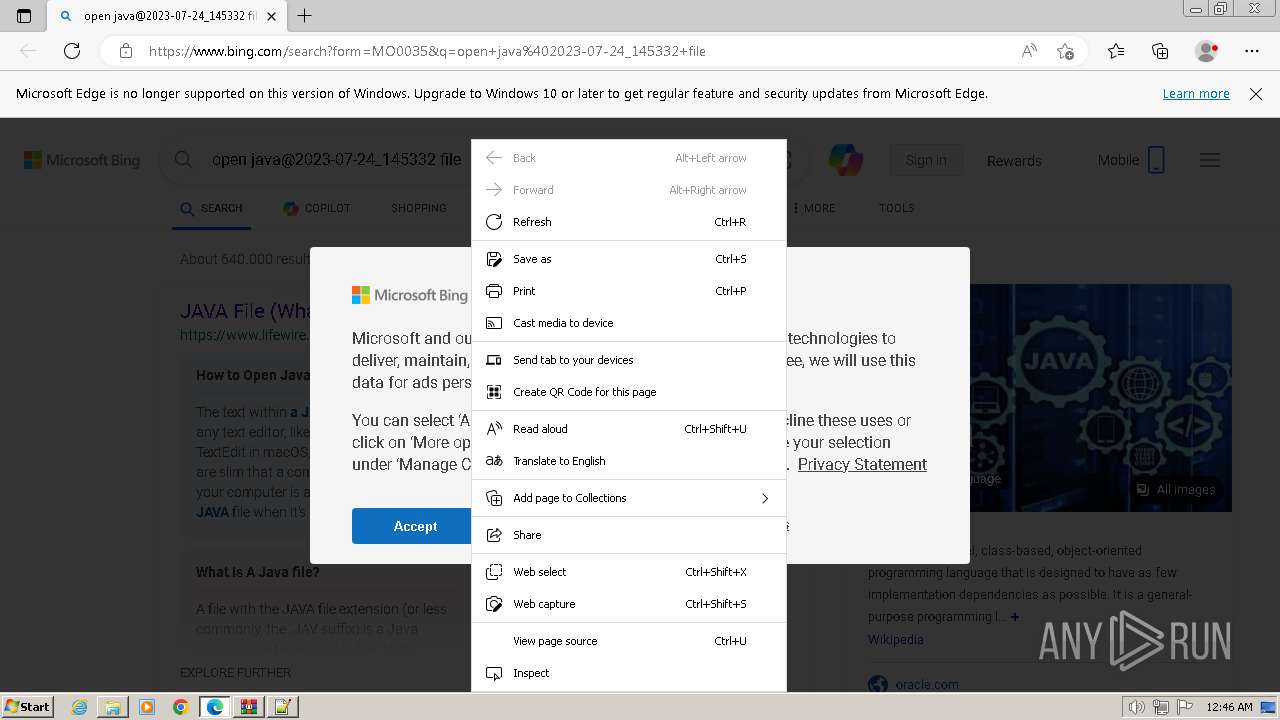Screen dimensions: 1280x720
Task: Click Cast media to device icon
Action: click(x=493, y=323)
